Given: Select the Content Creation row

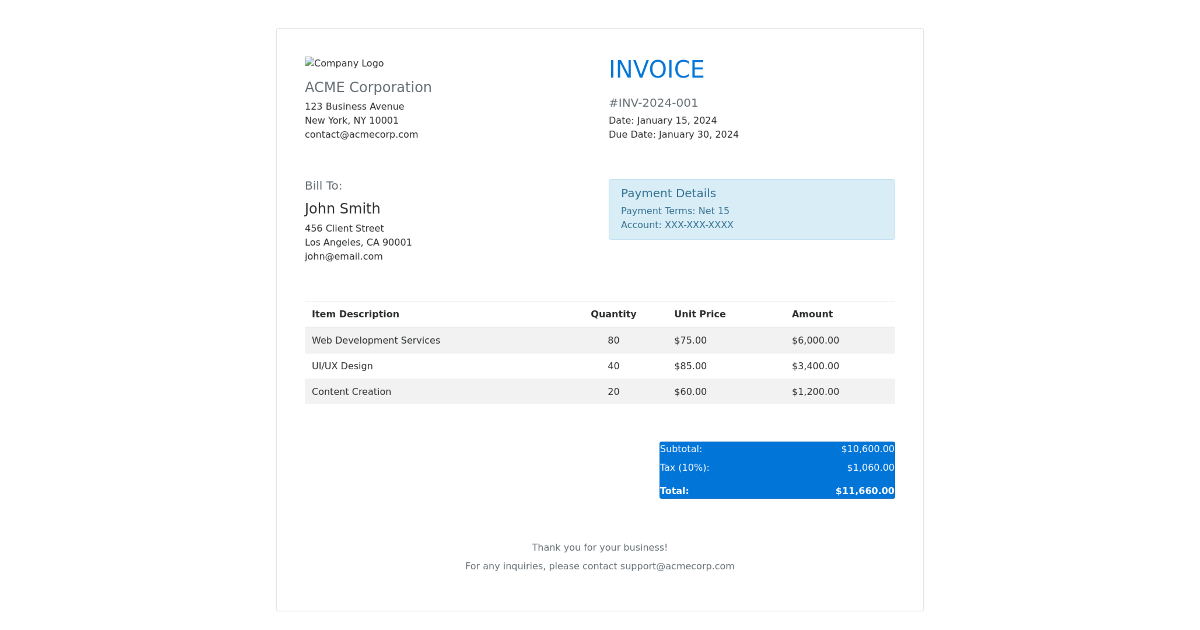Looking at the screenshot, I should tap(599, 391).
